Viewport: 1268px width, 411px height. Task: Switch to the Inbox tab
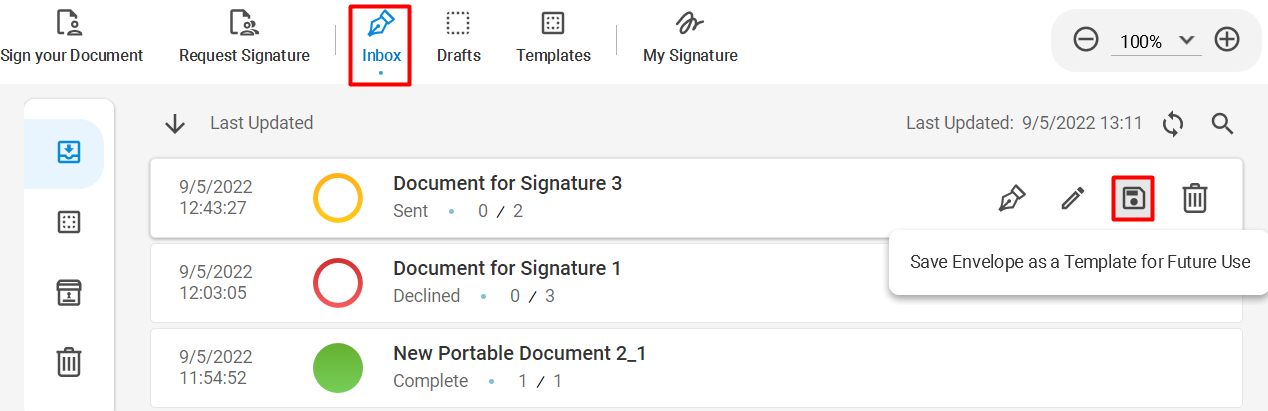click(x=381, y=40)
